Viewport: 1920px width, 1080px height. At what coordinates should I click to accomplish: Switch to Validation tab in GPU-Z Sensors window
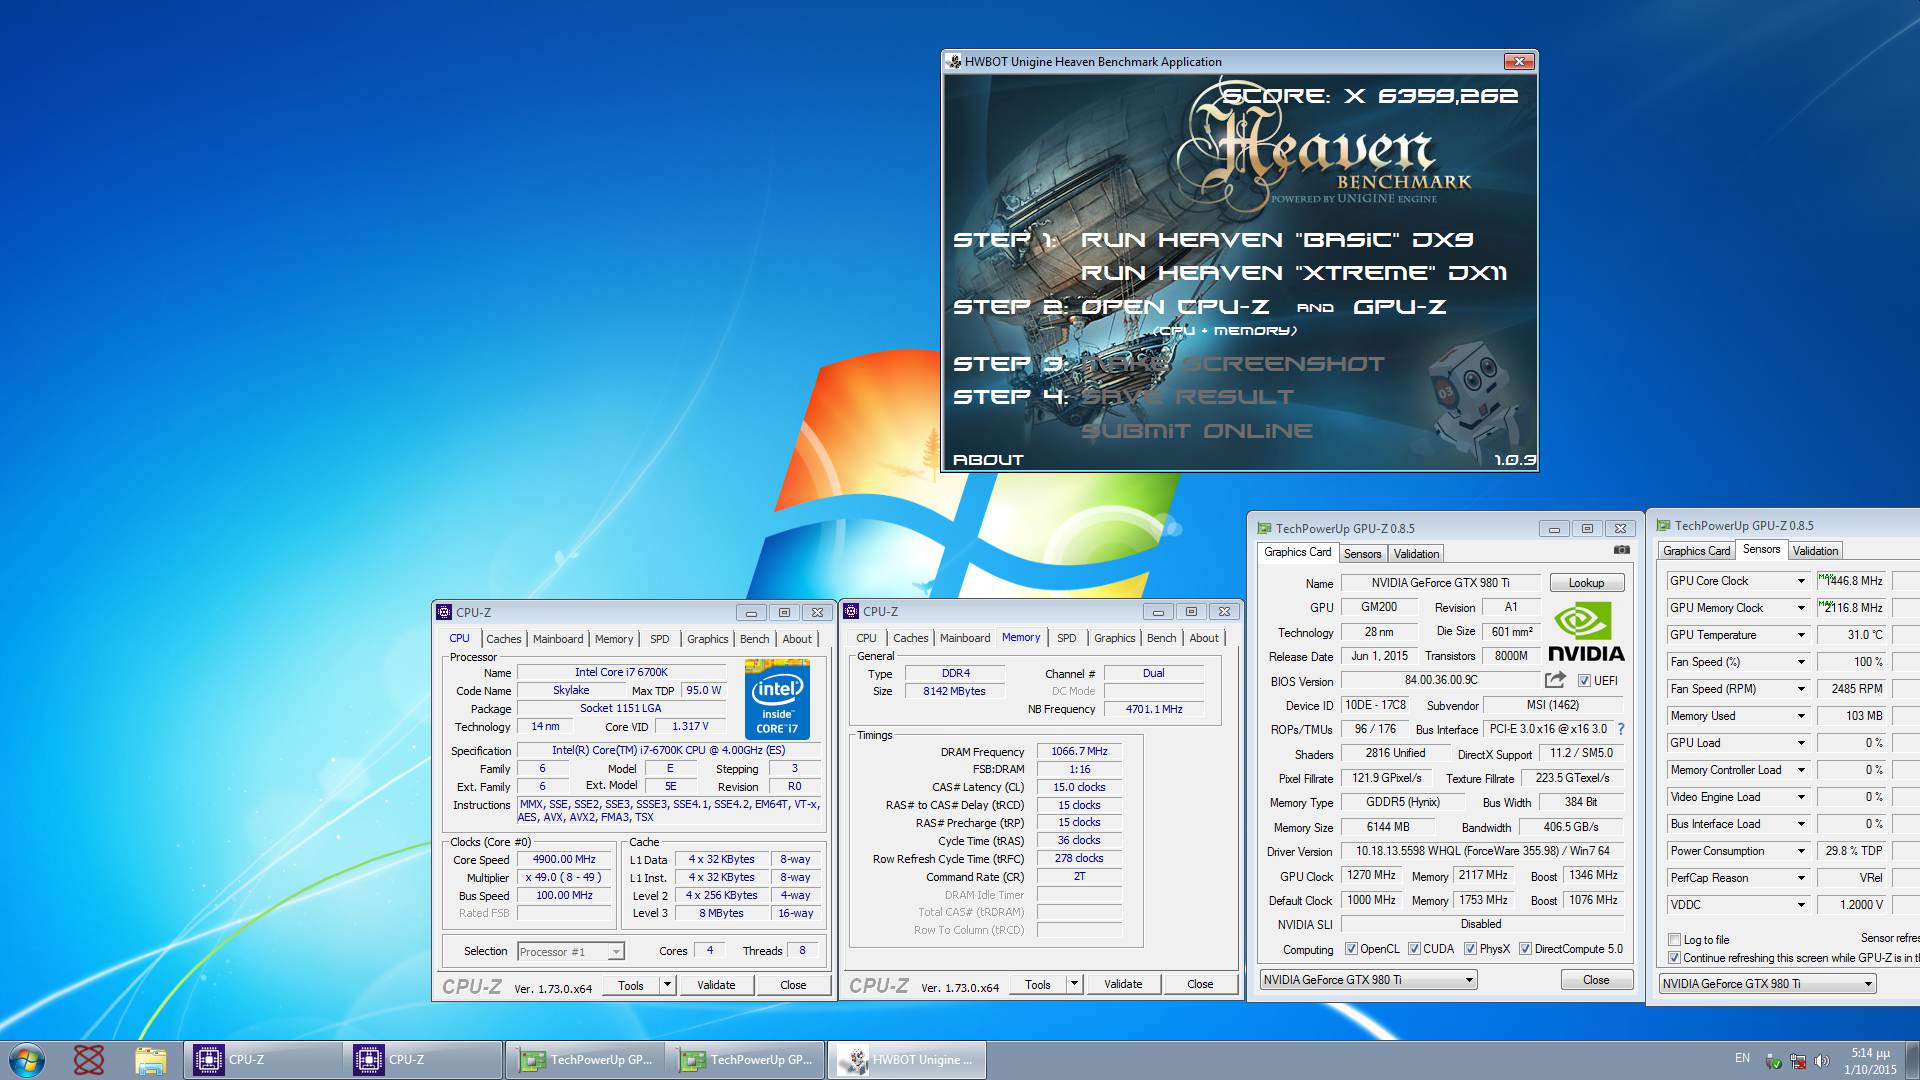click(1815, 551)
